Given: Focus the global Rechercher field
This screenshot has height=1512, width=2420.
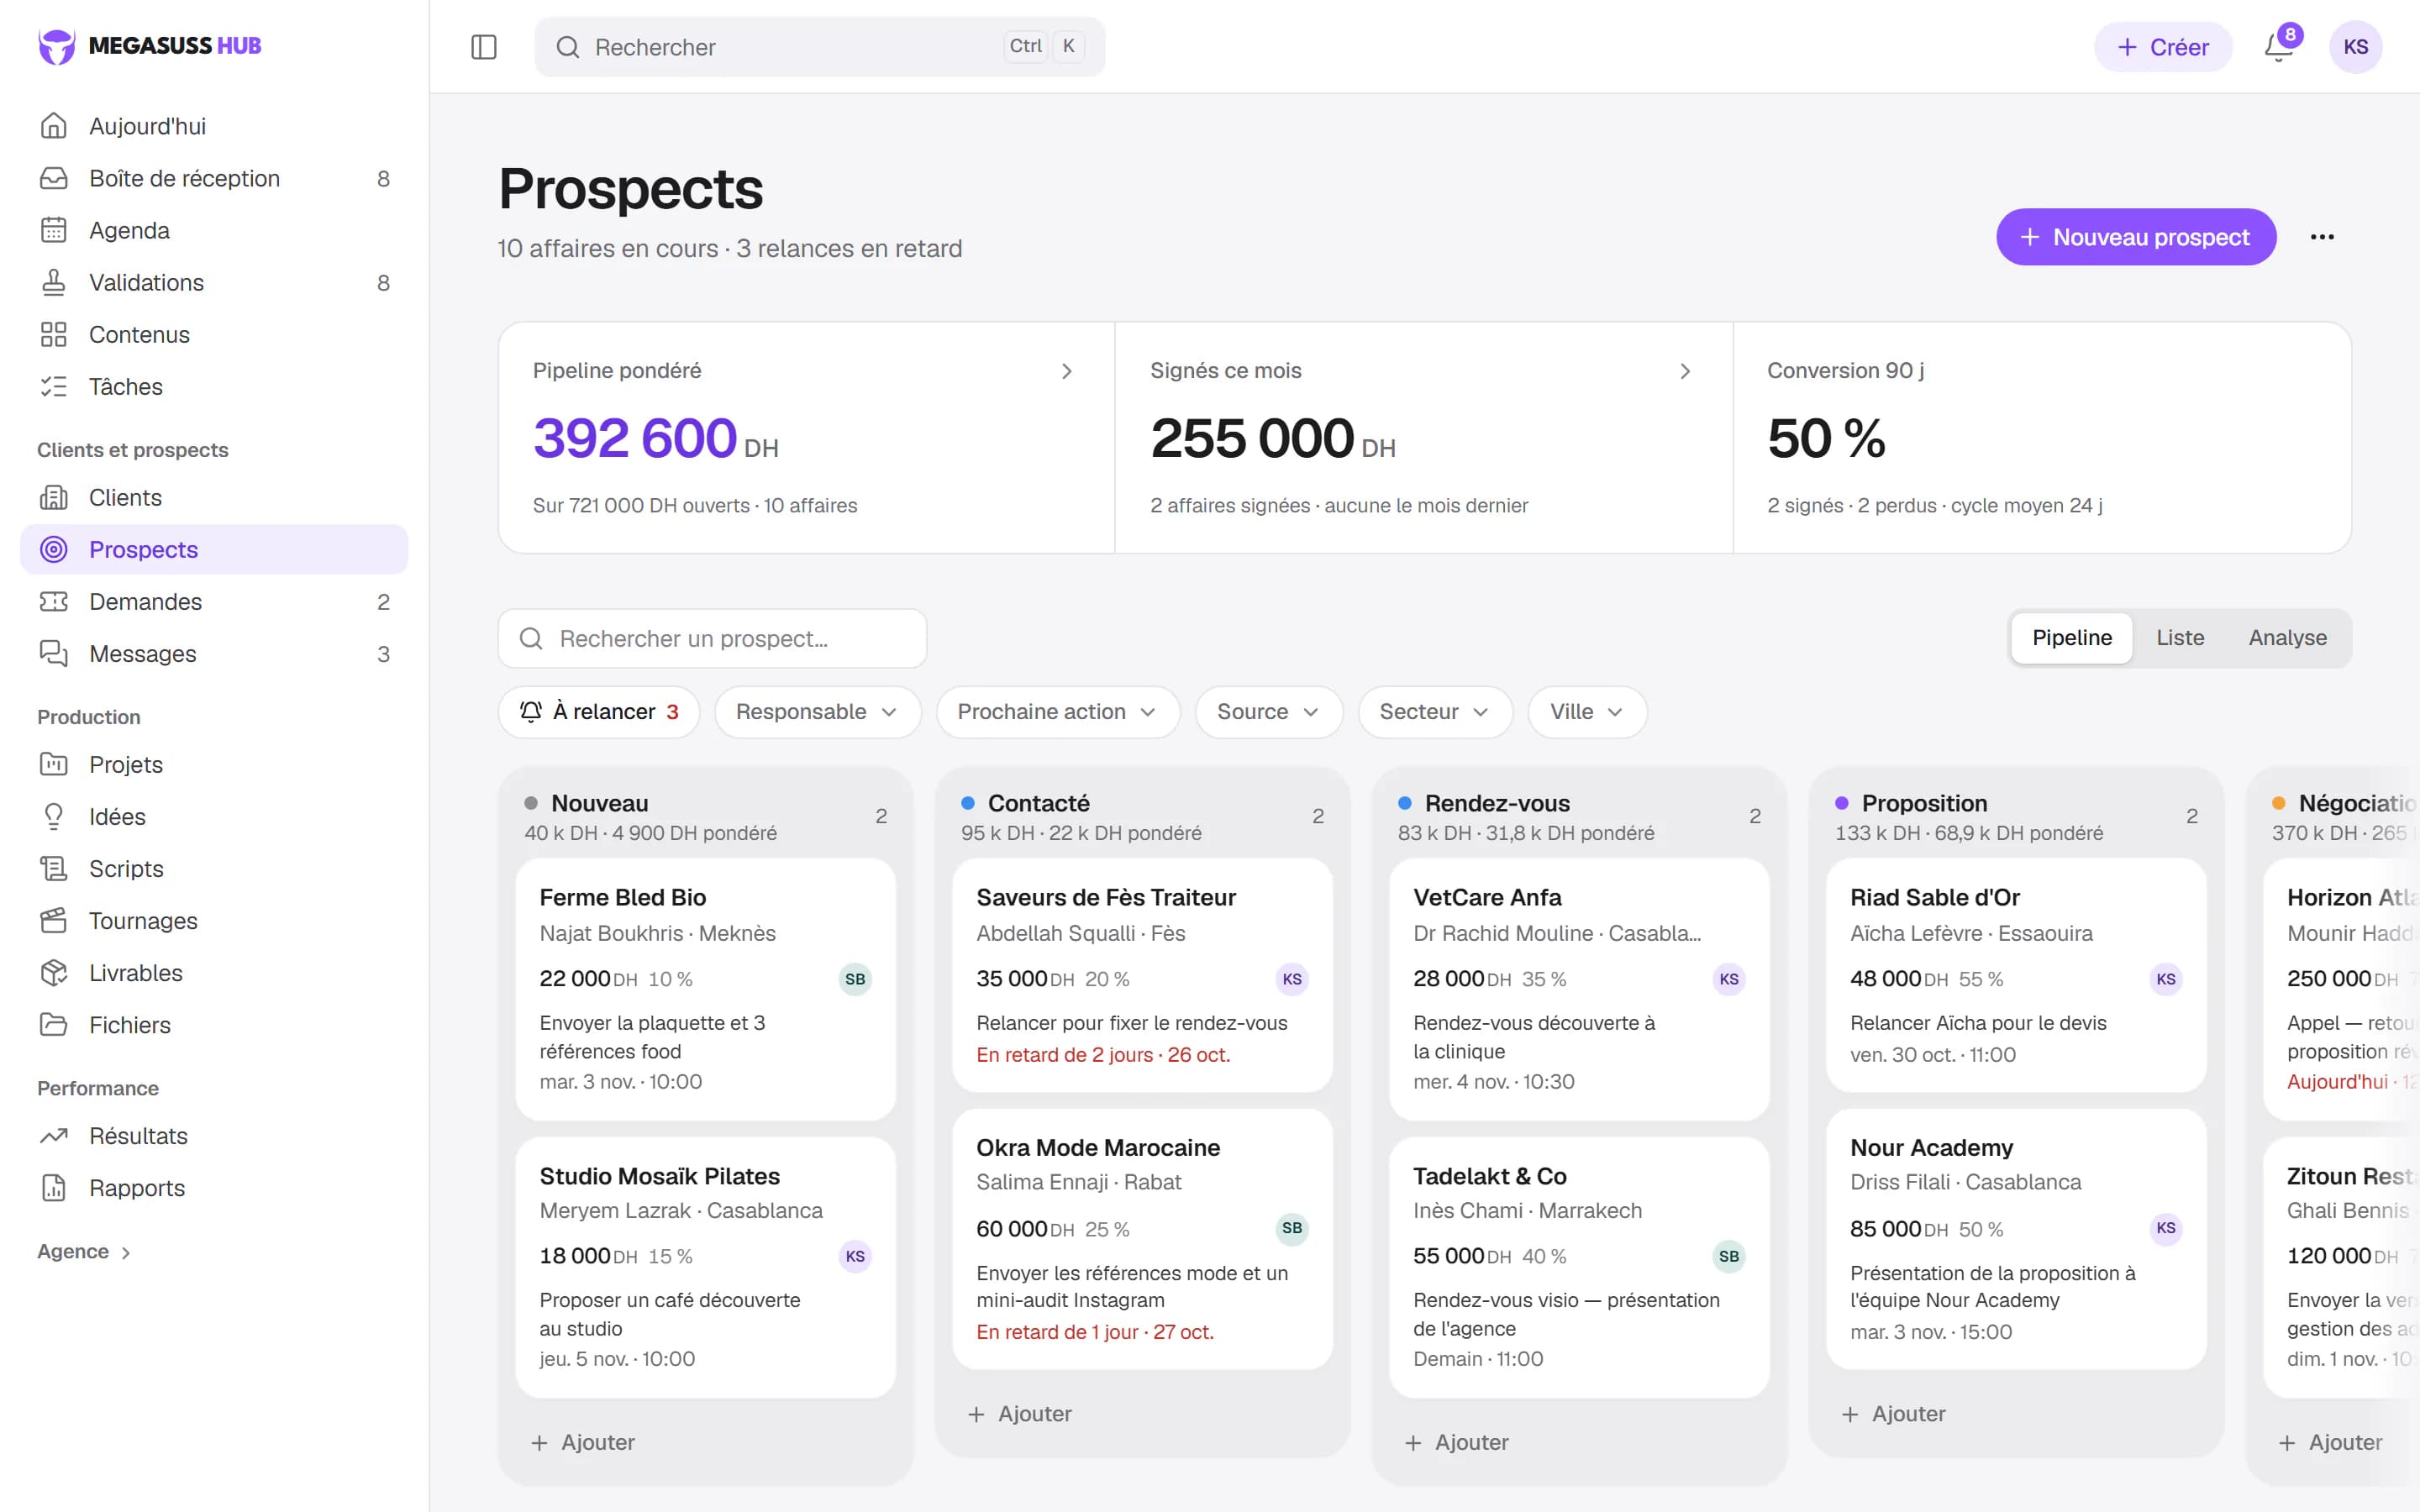Looking at the screenshot, I should pyautogui.click(x=819, y=47).
